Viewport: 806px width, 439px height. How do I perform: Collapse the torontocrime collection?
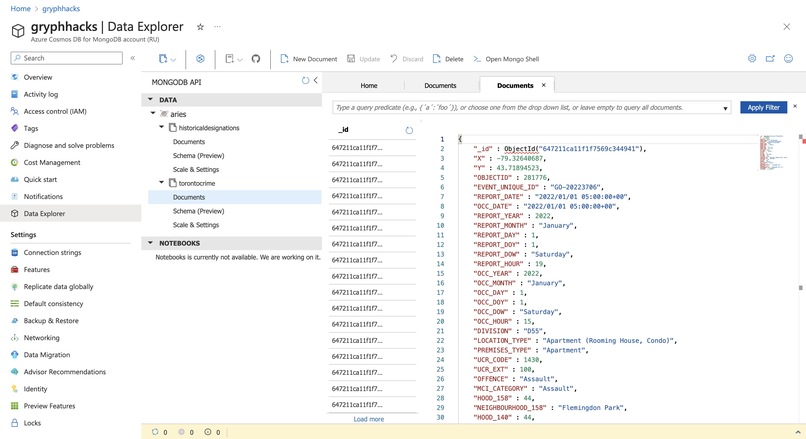[161, 183]
